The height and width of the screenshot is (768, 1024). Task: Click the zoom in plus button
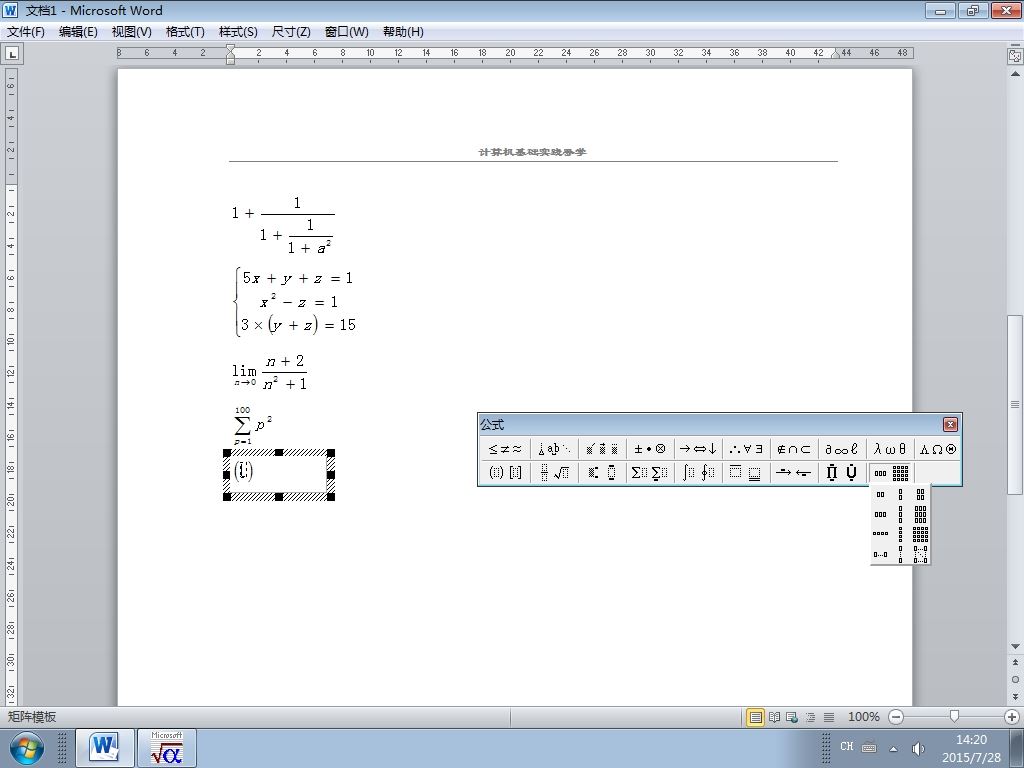(1012, 717)
